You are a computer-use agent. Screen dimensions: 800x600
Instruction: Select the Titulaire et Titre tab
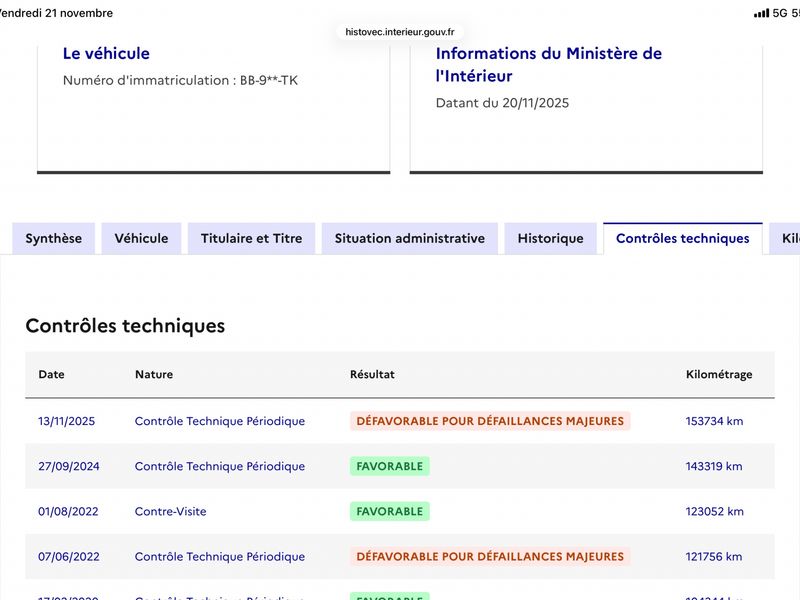[251, 238]
